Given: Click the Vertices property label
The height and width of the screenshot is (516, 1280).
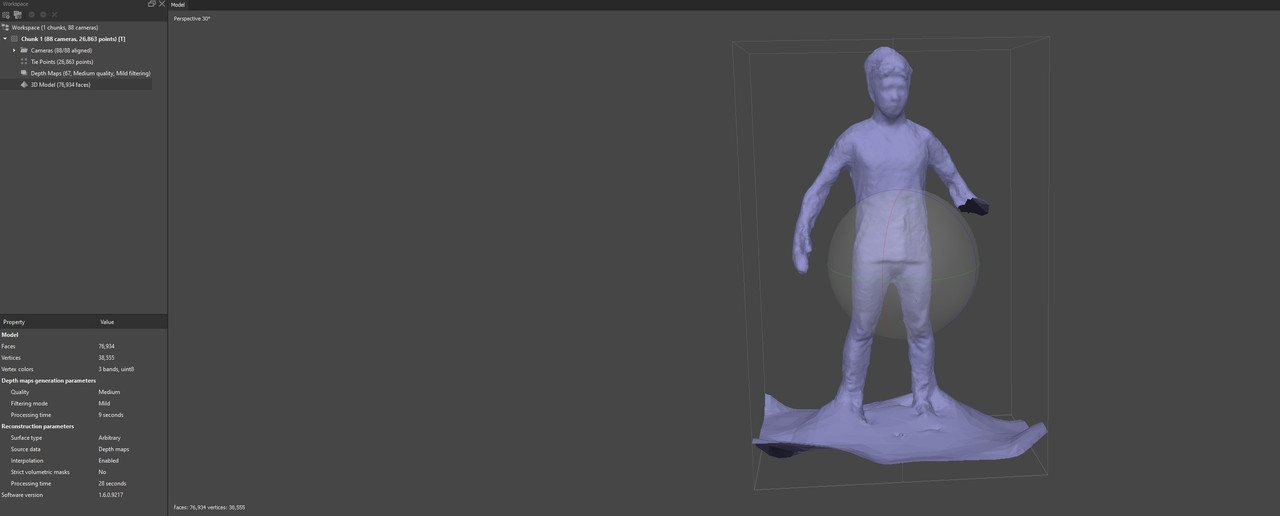Looking at the screenshot, I should coord(10,358).
